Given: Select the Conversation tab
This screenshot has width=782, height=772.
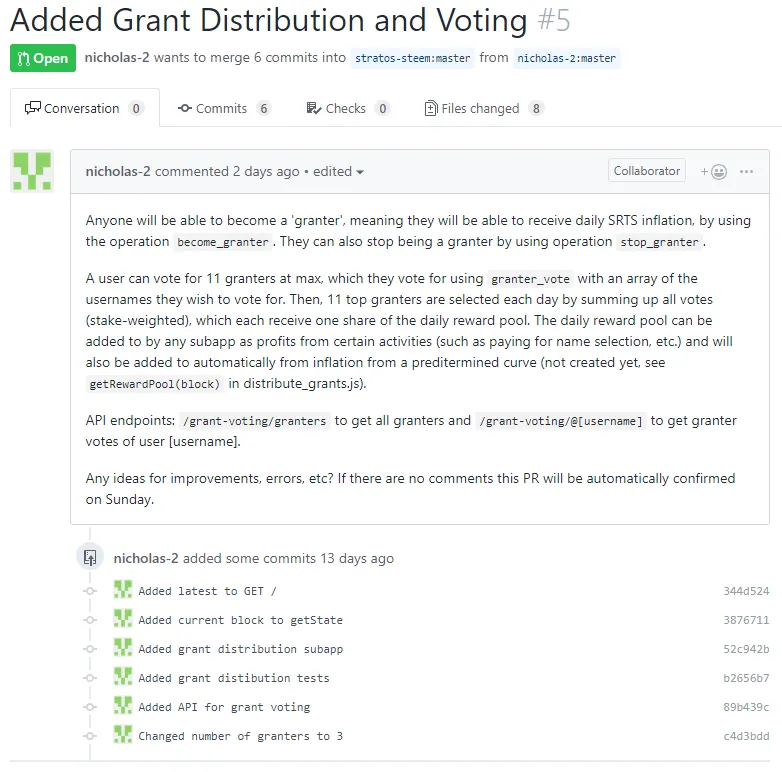Looking at the screenshot, I should (x=85, y=108).
